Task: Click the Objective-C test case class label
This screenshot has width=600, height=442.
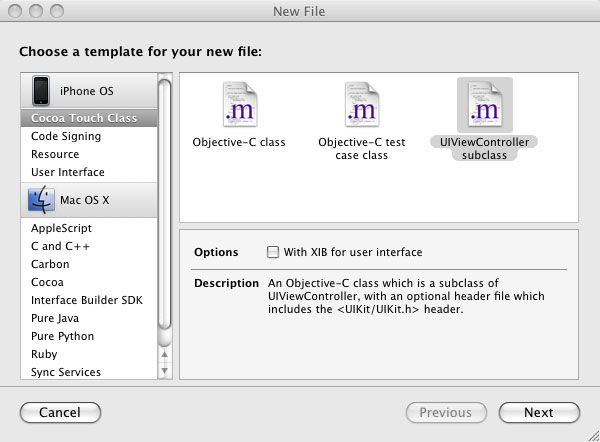Action: click(x=362, y=148)
